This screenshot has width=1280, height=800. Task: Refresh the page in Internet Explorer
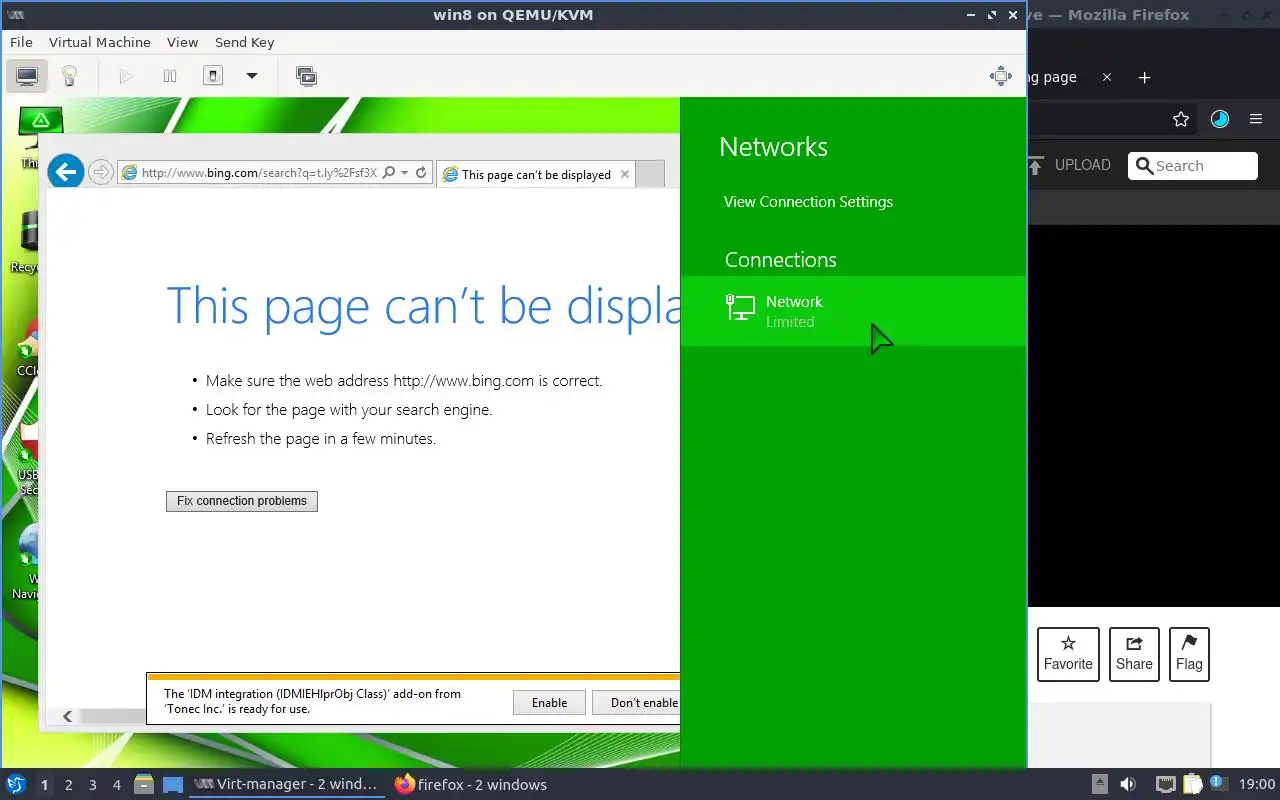coord(422,173)
